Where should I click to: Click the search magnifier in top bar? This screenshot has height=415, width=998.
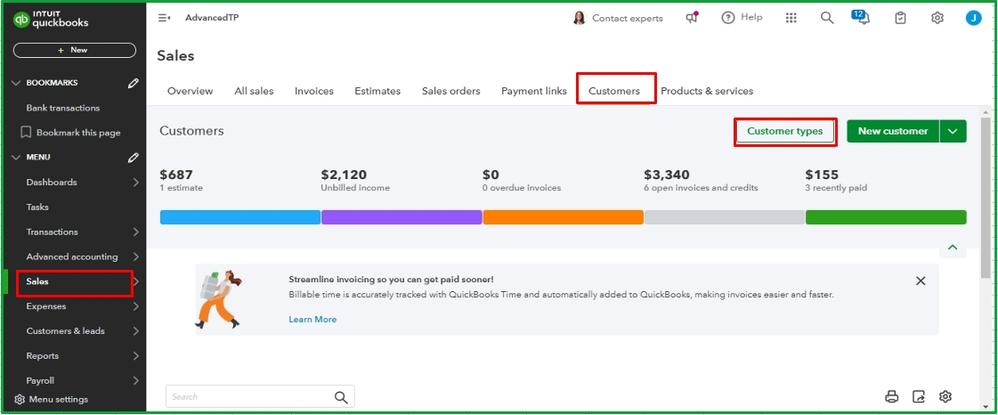coord(827,18)
